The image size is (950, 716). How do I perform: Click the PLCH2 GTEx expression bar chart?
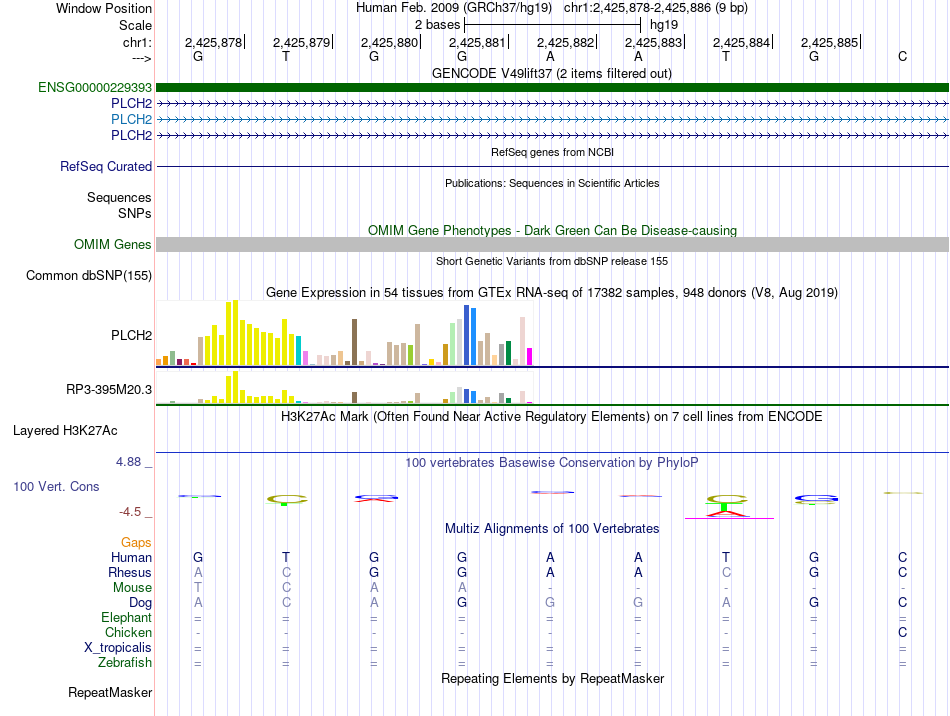(x=344, y=333)
